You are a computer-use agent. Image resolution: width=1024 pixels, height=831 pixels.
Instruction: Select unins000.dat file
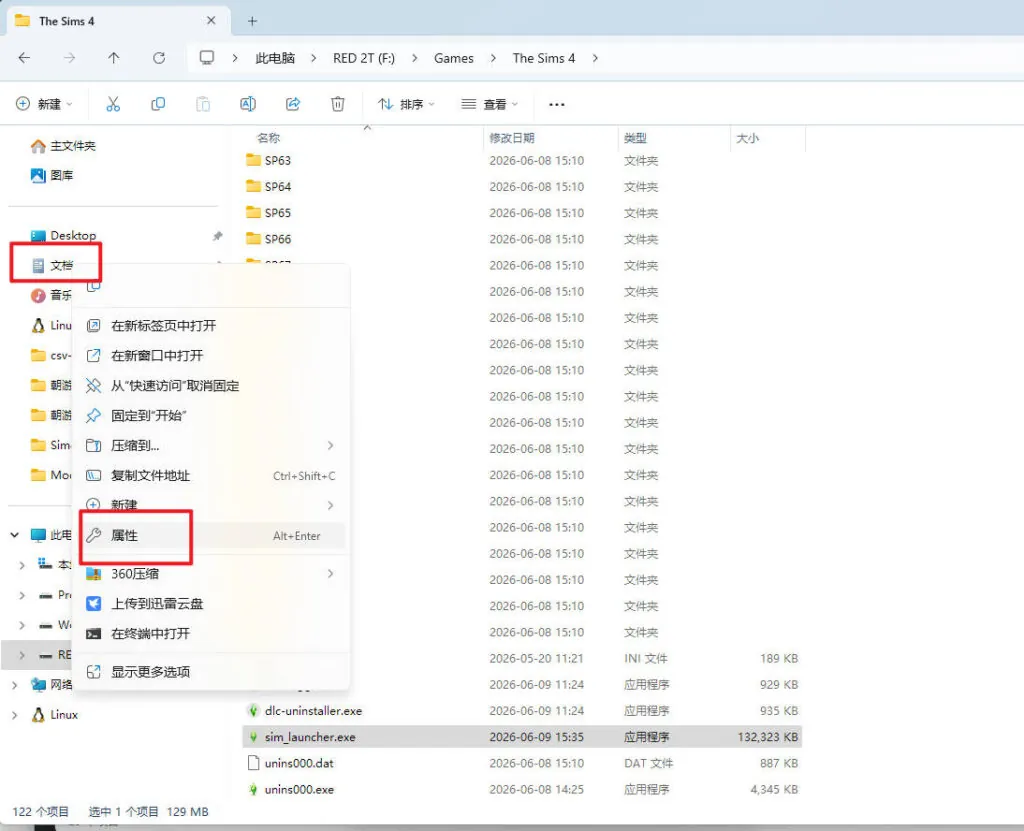(x=290, y=763)
